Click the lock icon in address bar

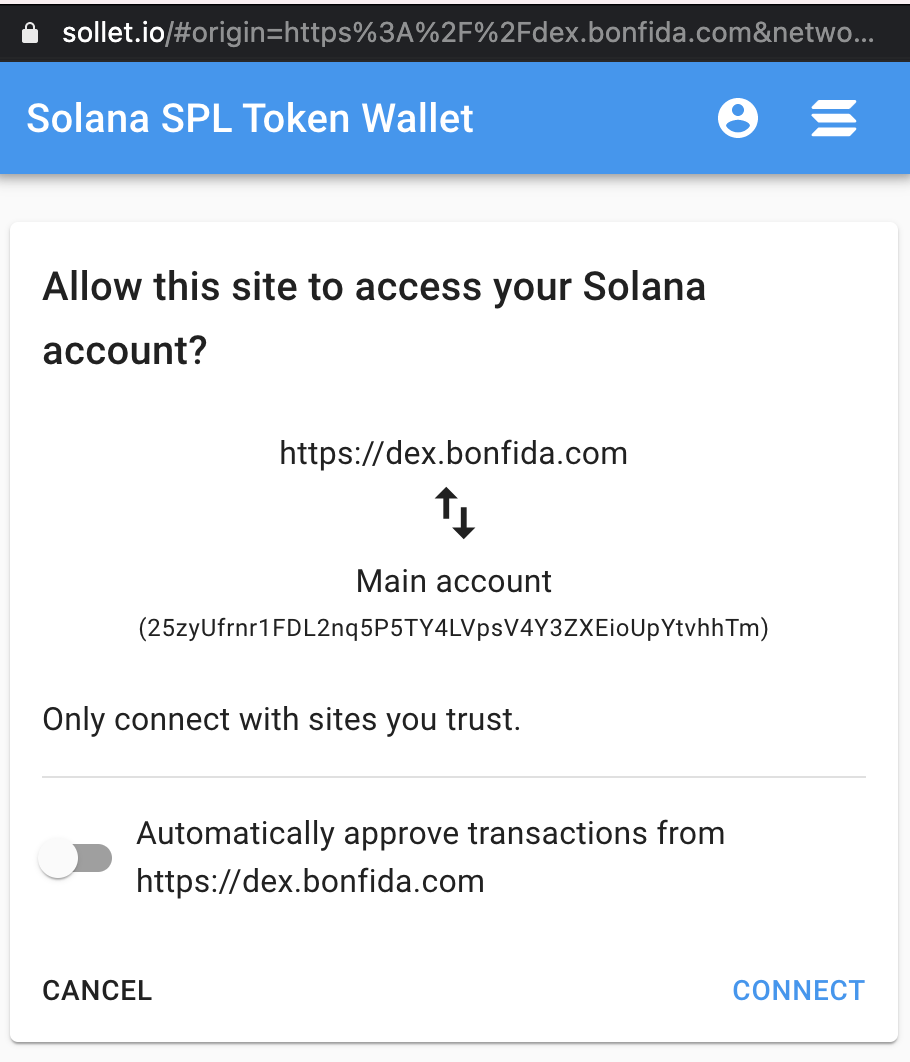coord(30,33)
